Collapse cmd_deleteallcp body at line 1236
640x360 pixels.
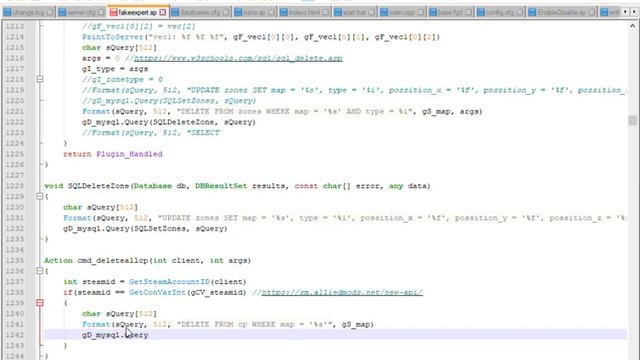tap(40, 271)
